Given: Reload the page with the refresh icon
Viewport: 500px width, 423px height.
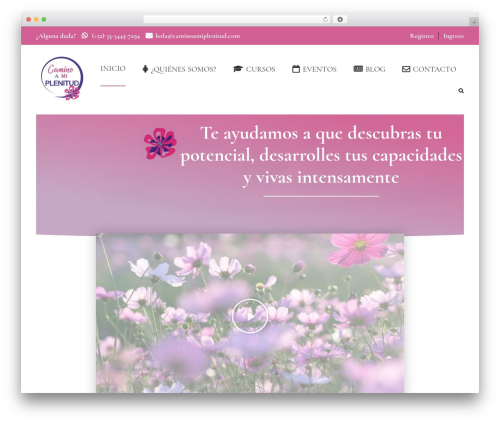Looking at the screenshot, I should (x=325, y=20).
